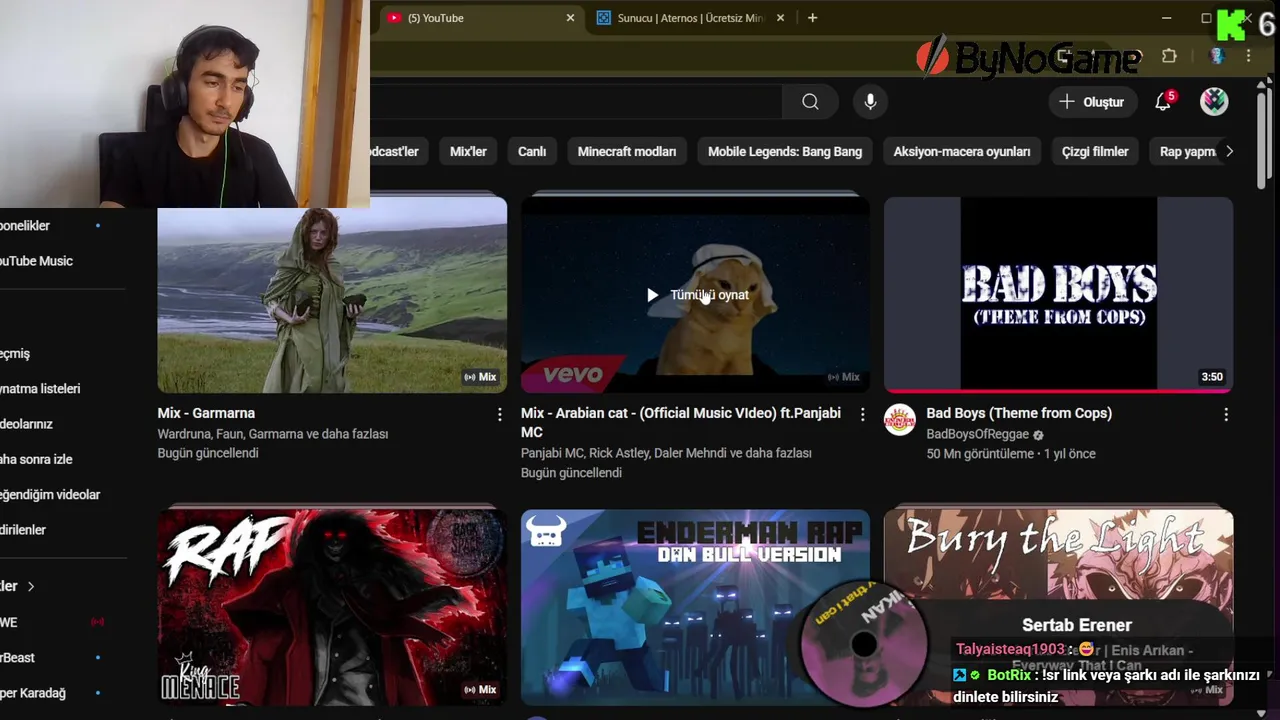Screen dimensions: 1280x720
Task: Click the 3:50 duration badge on Bad Boys
Action: [x=1212, y=377]
